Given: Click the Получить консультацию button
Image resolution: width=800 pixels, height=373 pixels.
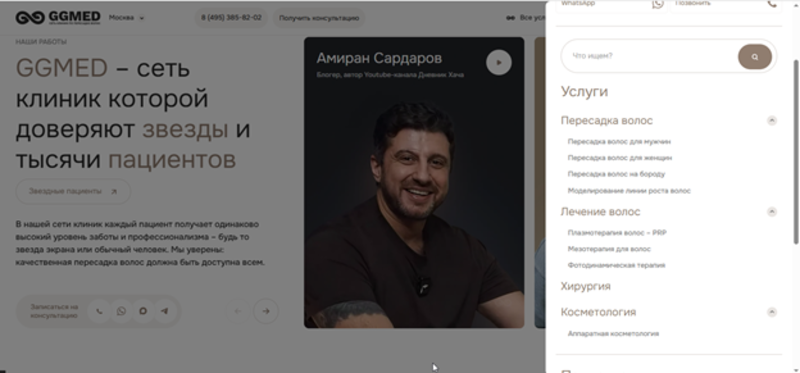Looking at the screenshot, I should 319,18.
